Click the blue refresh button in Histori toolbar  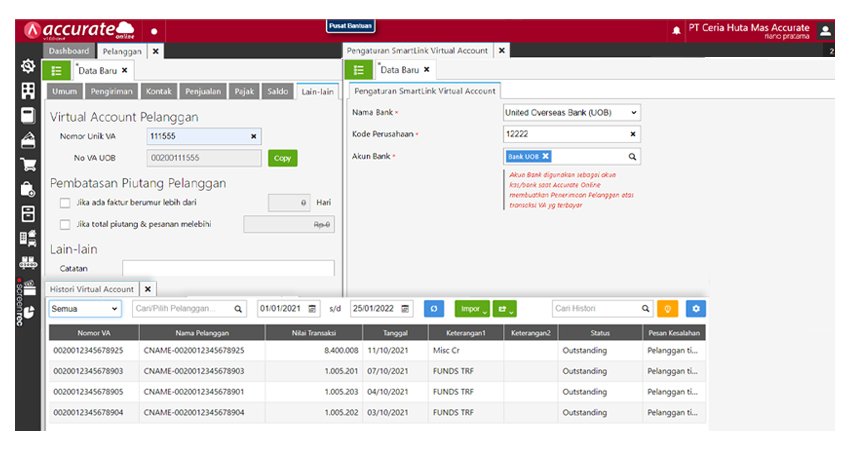tap(434, 309)
